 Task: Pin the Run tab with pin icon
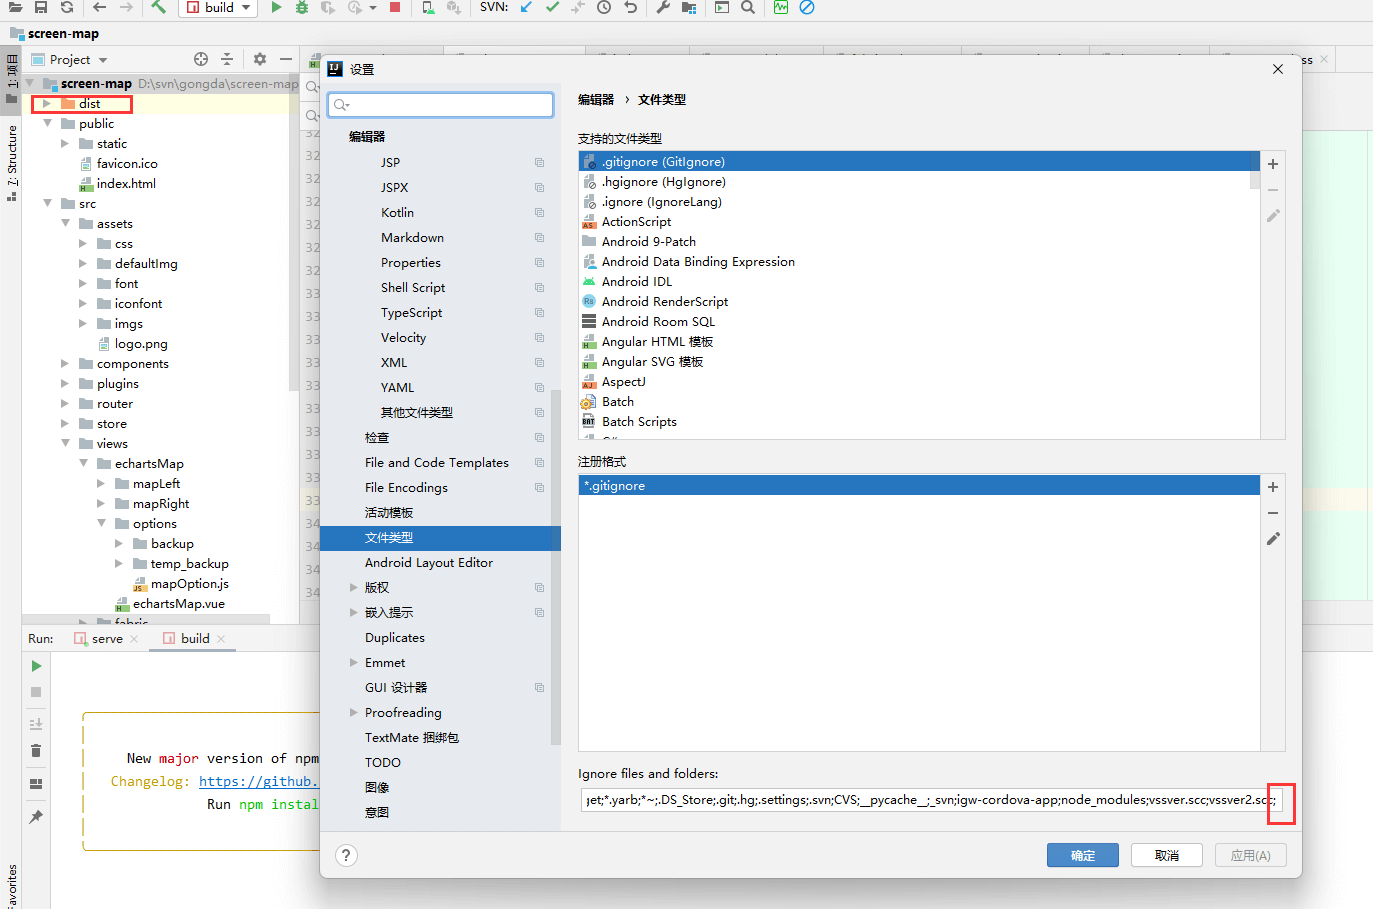point(36,817)
